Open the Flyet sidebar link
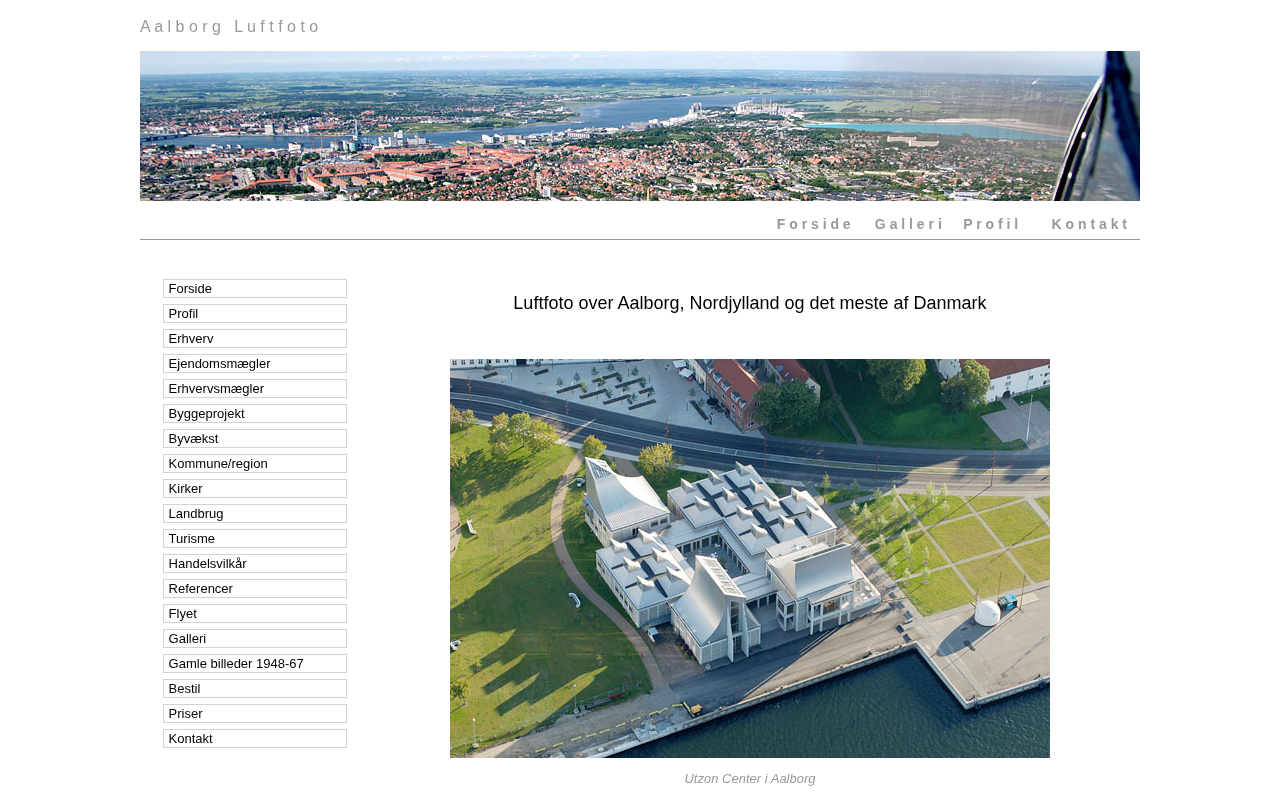This screenshot has height=800, width=1280. point(255,614)
